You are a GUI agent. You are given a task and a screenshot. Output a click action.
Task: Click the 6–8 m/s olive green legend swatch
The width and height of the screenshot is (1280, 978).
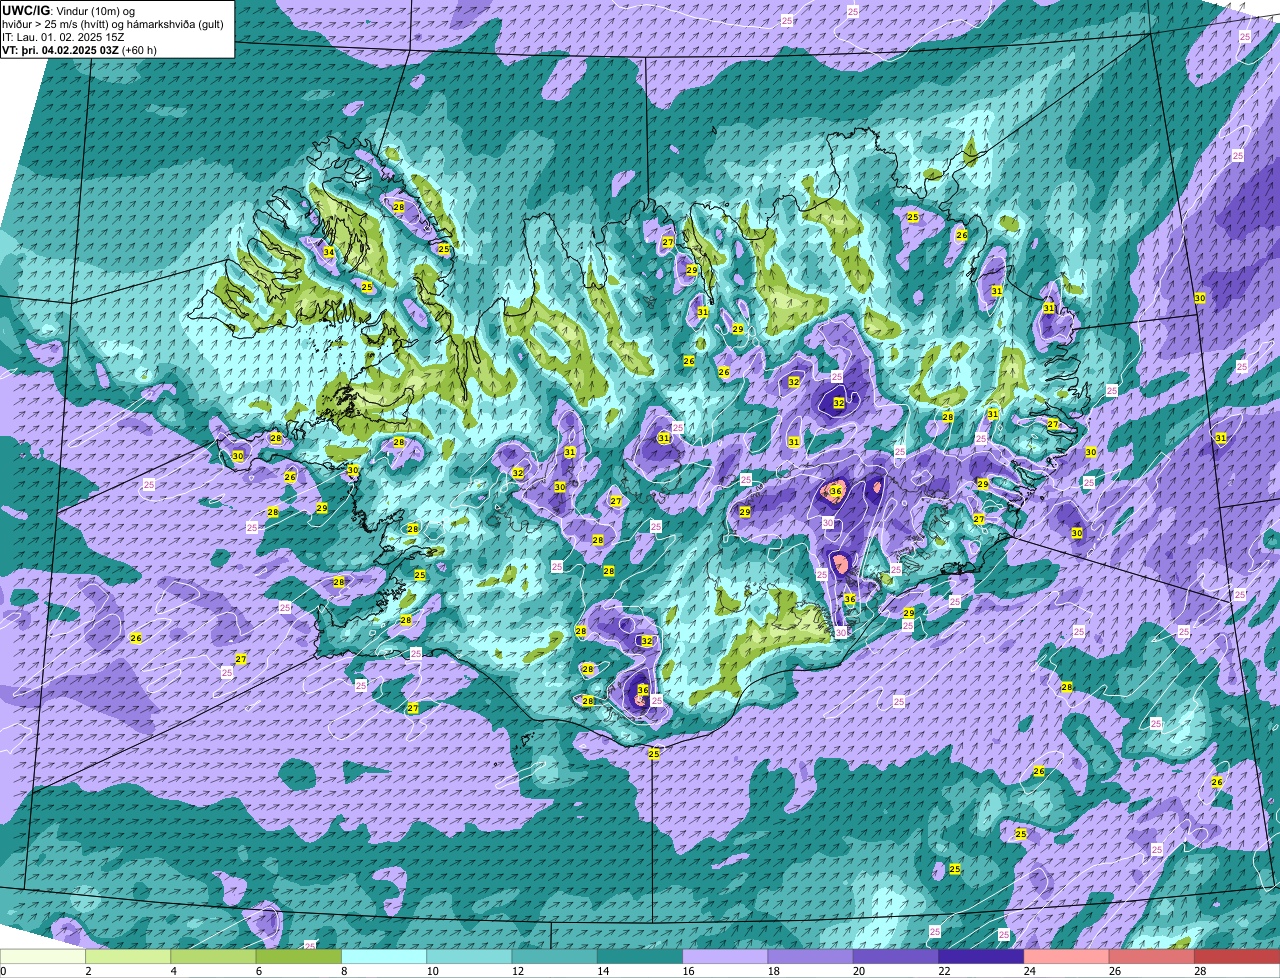[x=298, y=956]
